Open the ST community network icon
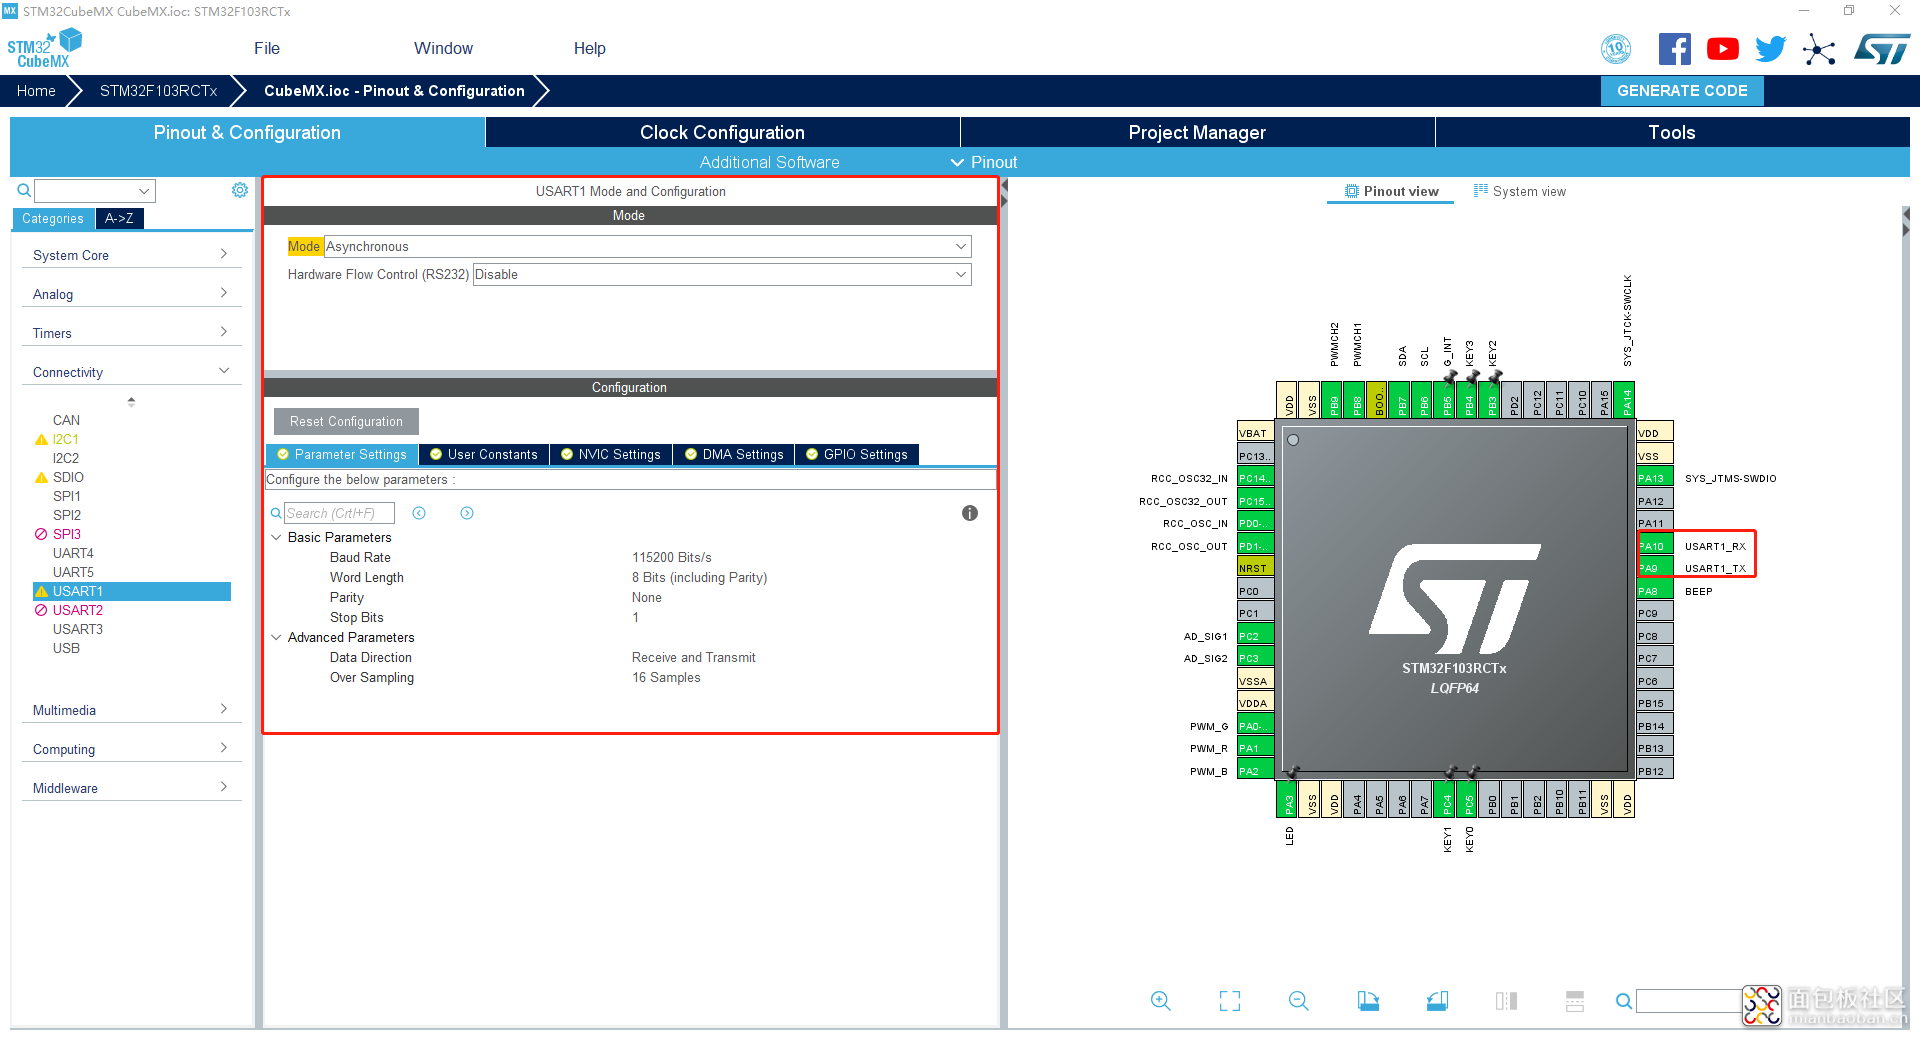Viewport: 1920px width, 1037px height. pos(1819,49)
